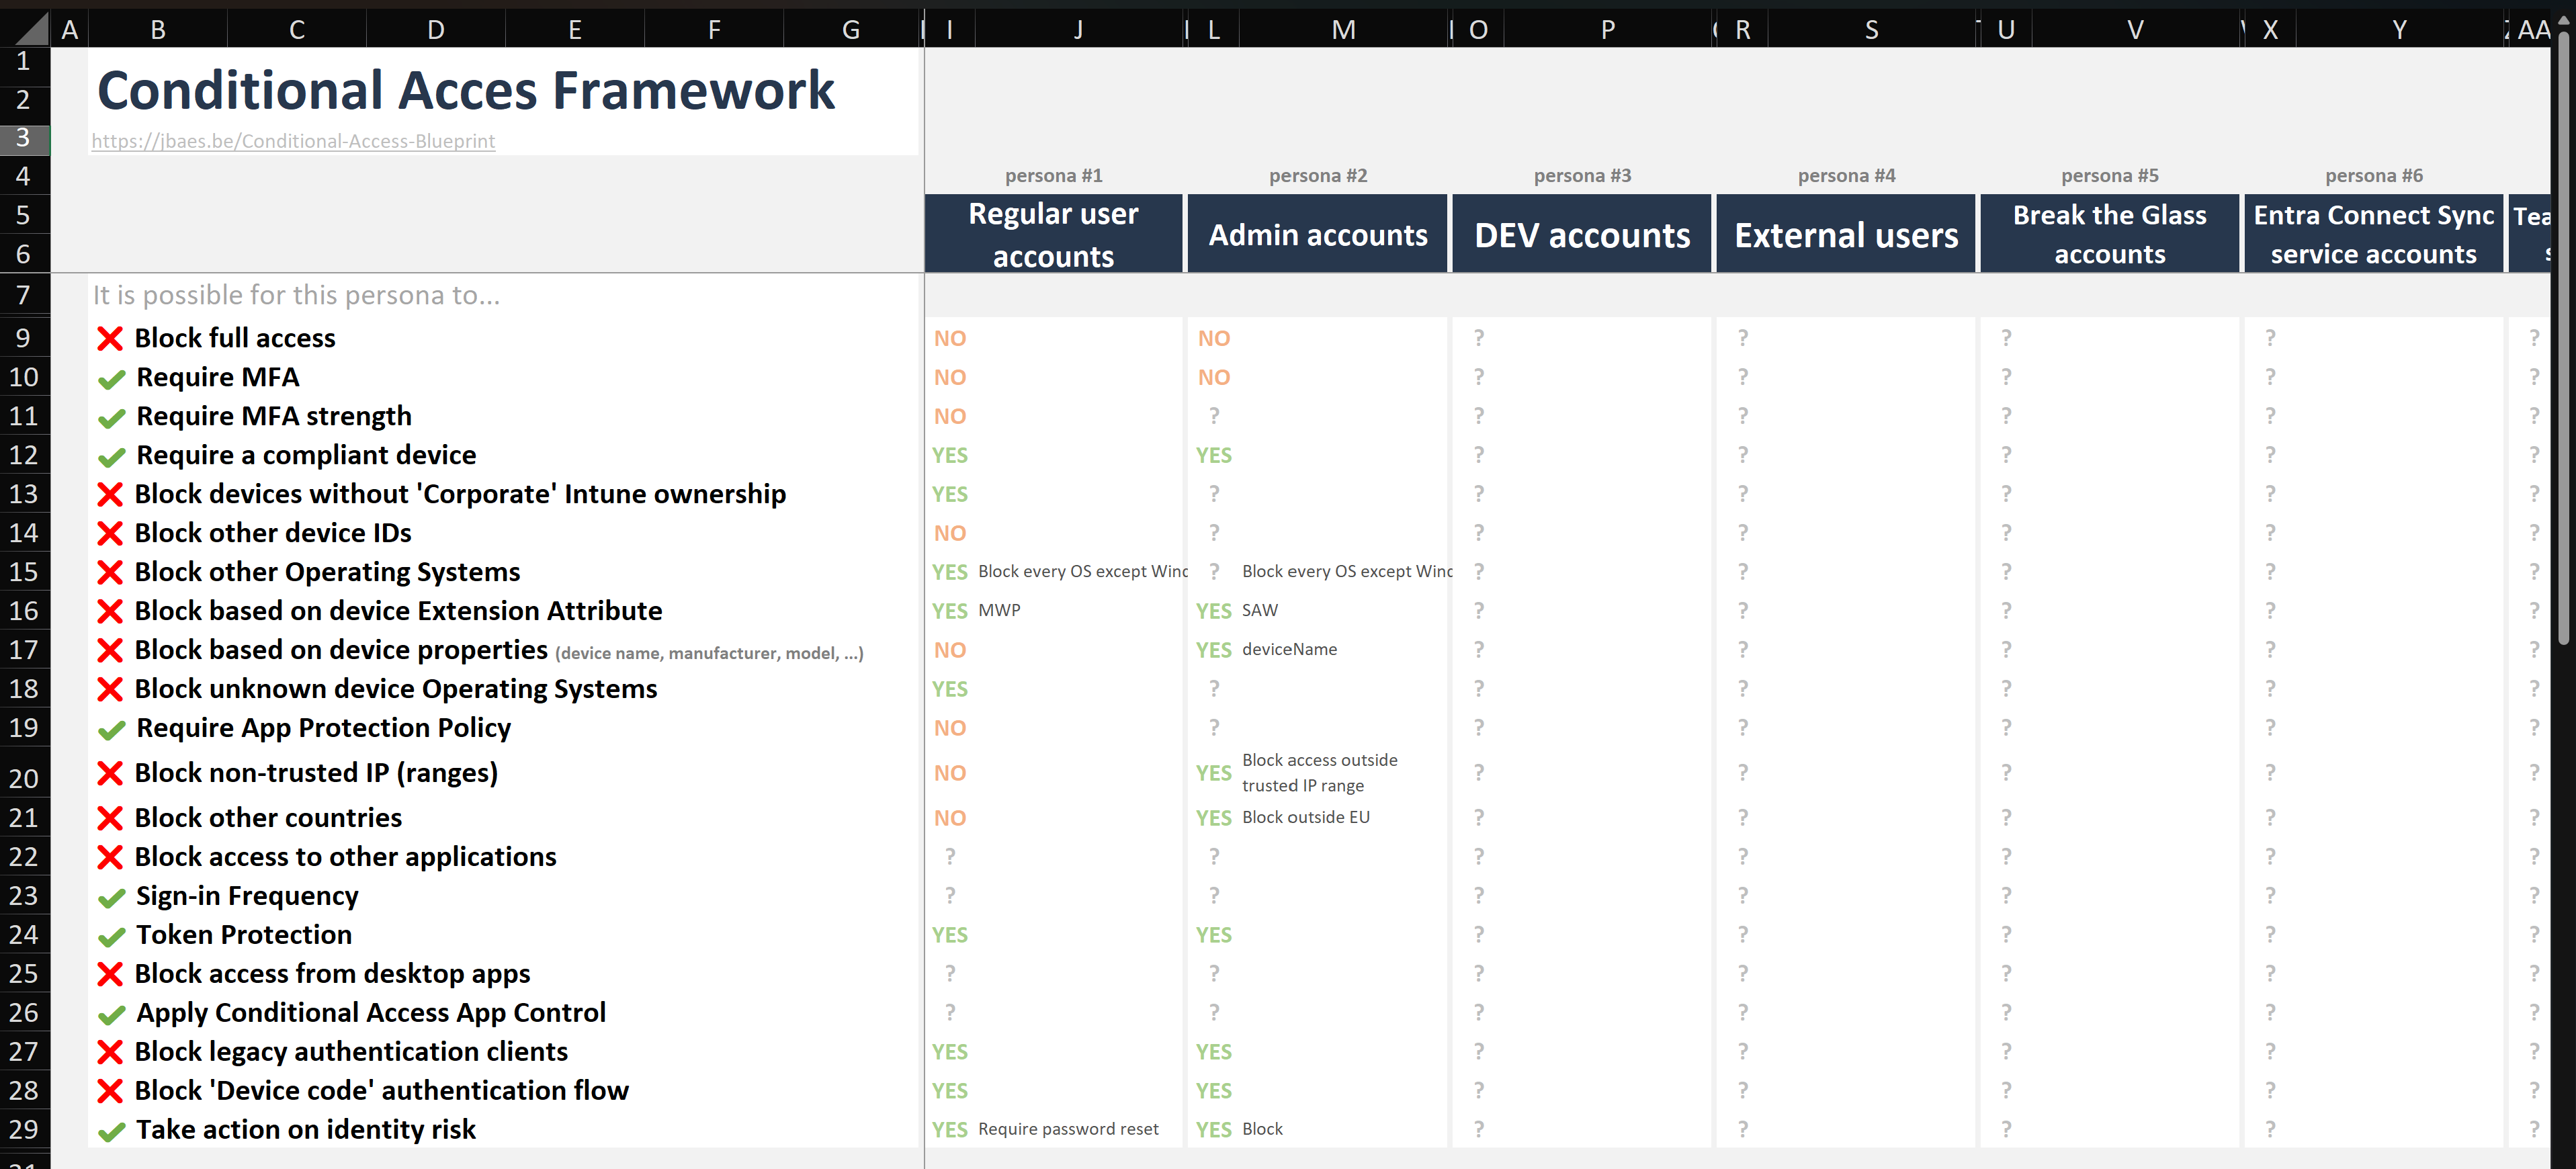Click red X icon beside Block full access
The height and width of the screenshot is (1169, 2576).
tap(110, 339)
